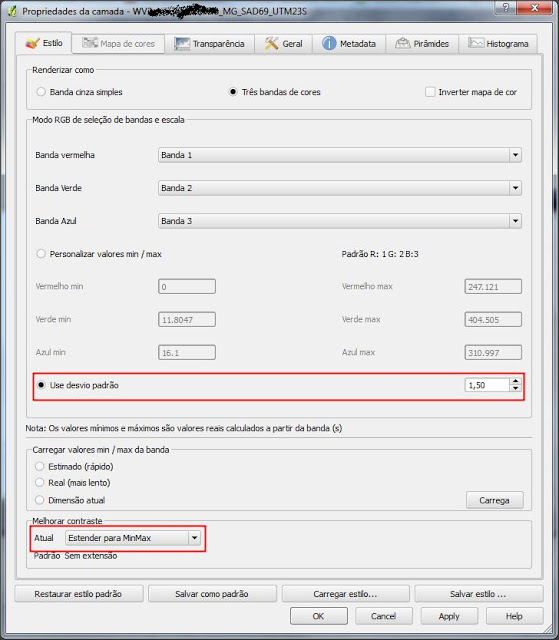Click the Estilo tab brush icon
This screenshot has width=559, height=640.
pyautogui.click(x=32, y=43)
